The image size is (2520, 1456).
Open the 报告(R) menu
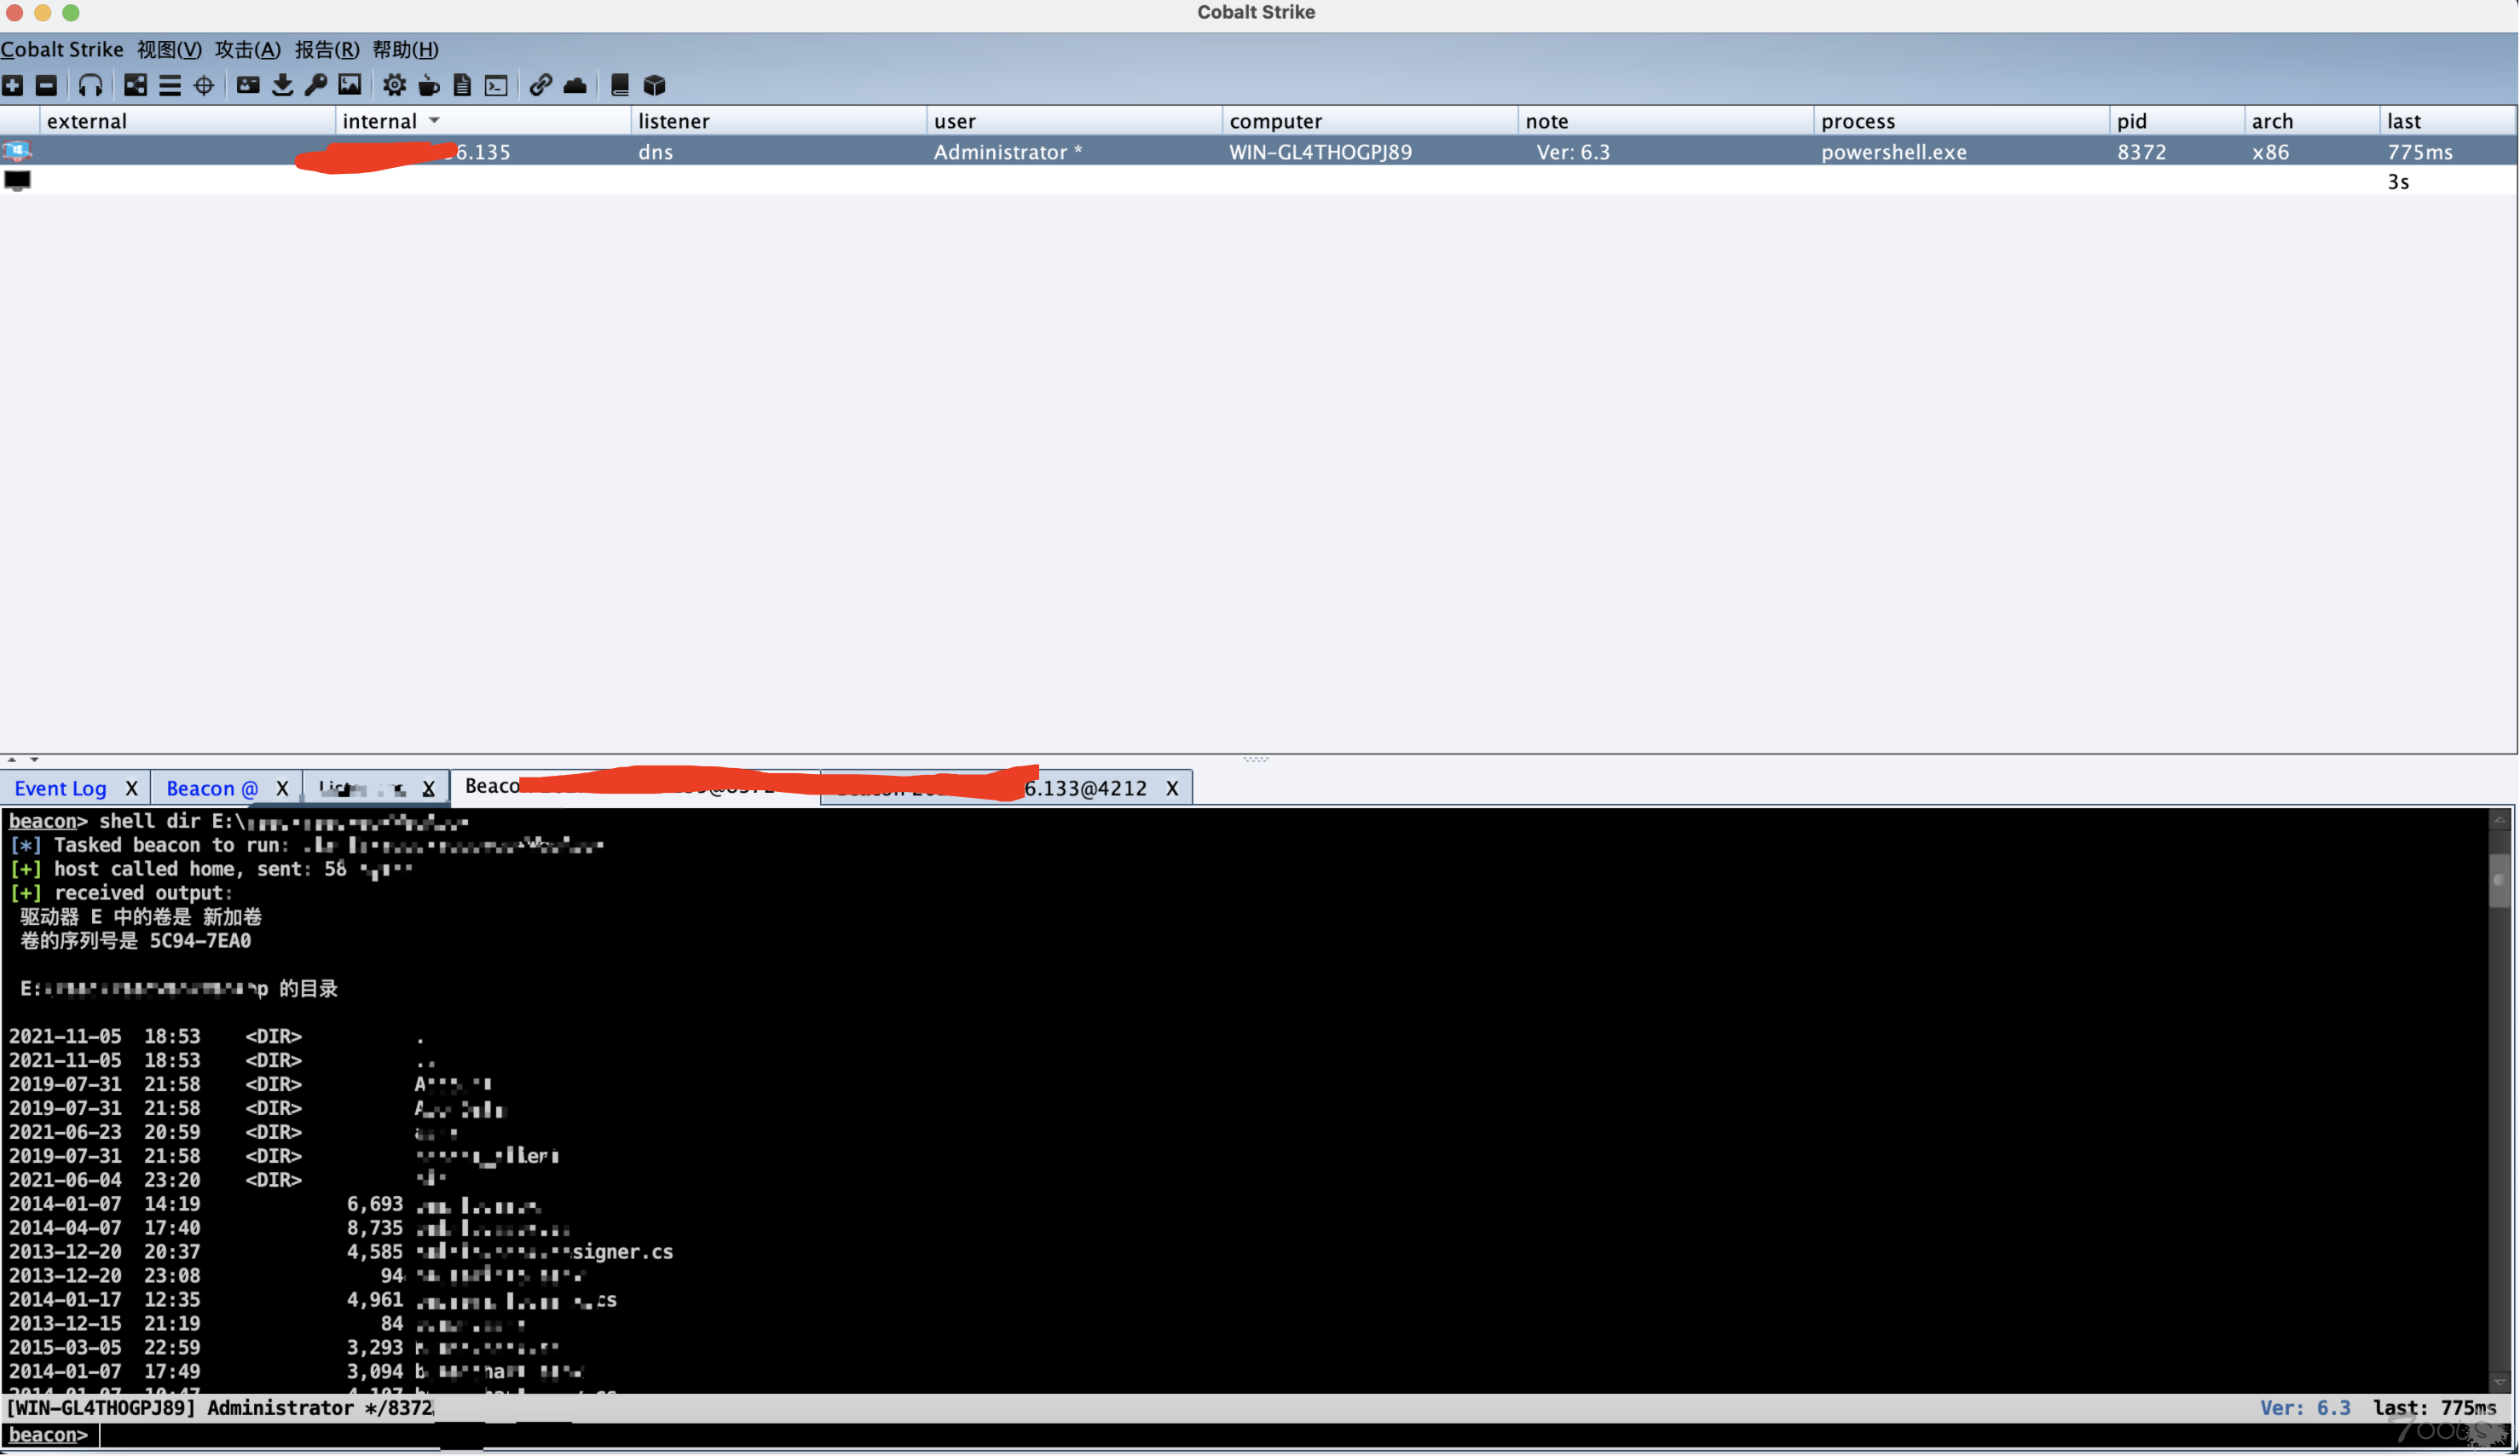(327, 49)
